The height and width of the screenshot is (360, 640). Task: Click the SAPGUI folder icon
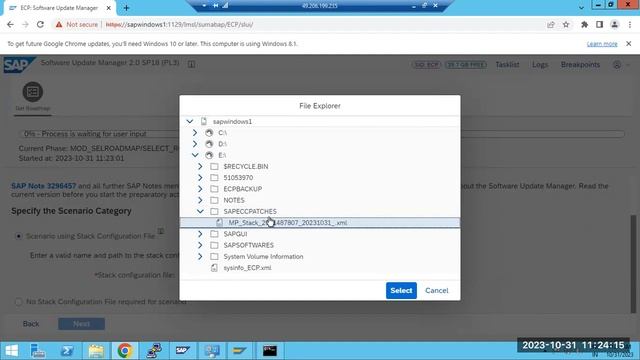point(214,234)
